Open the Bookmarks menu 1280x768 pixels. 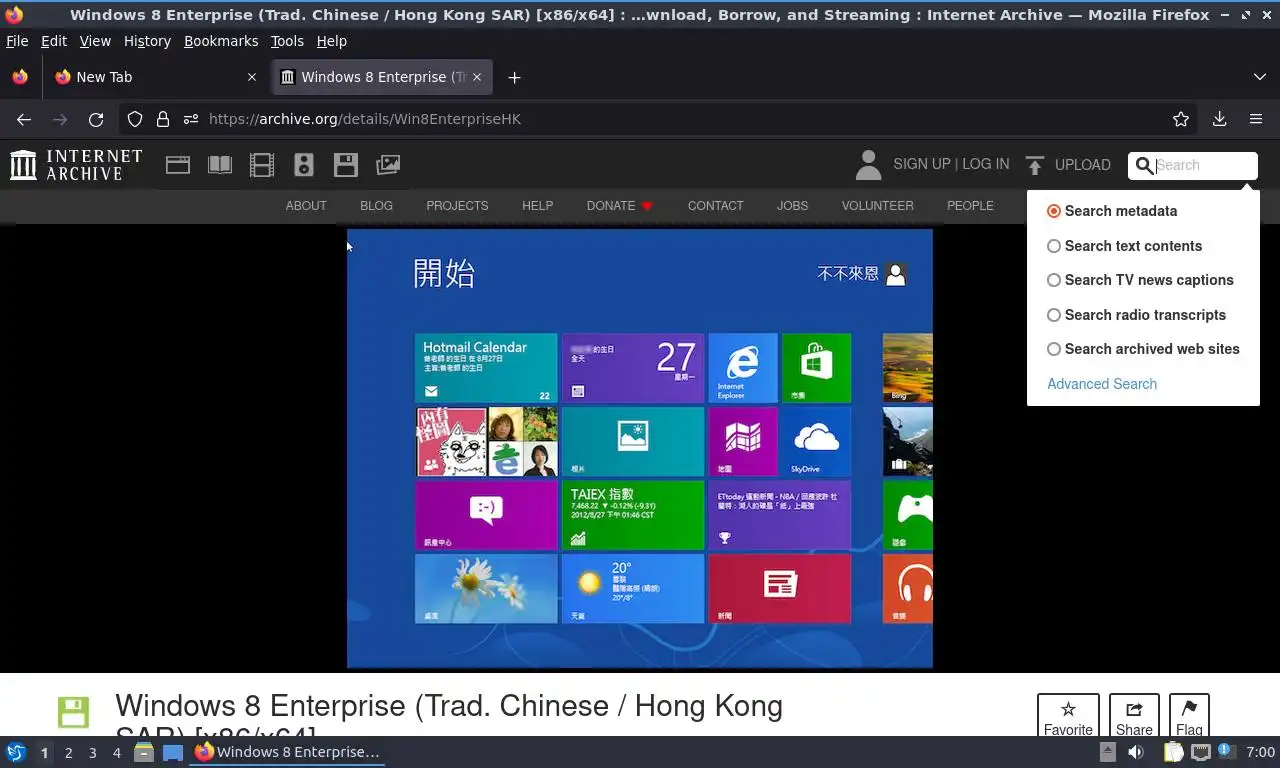[221, 41]
